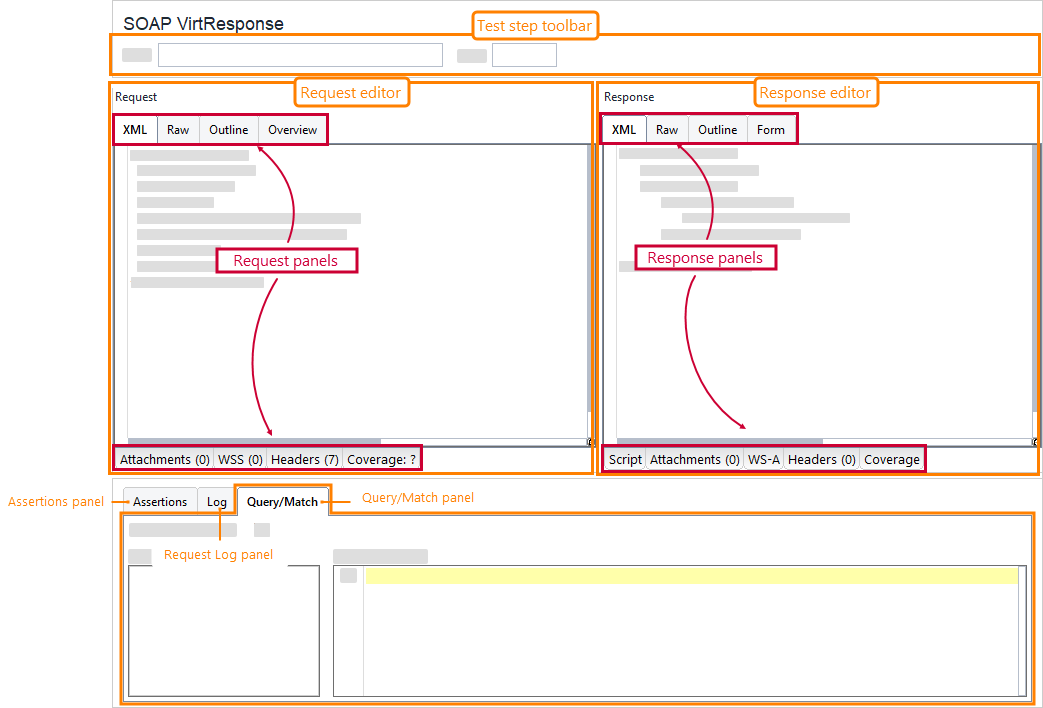
Task: Select the Query/Match tab
Action: [x=282, y=501]
